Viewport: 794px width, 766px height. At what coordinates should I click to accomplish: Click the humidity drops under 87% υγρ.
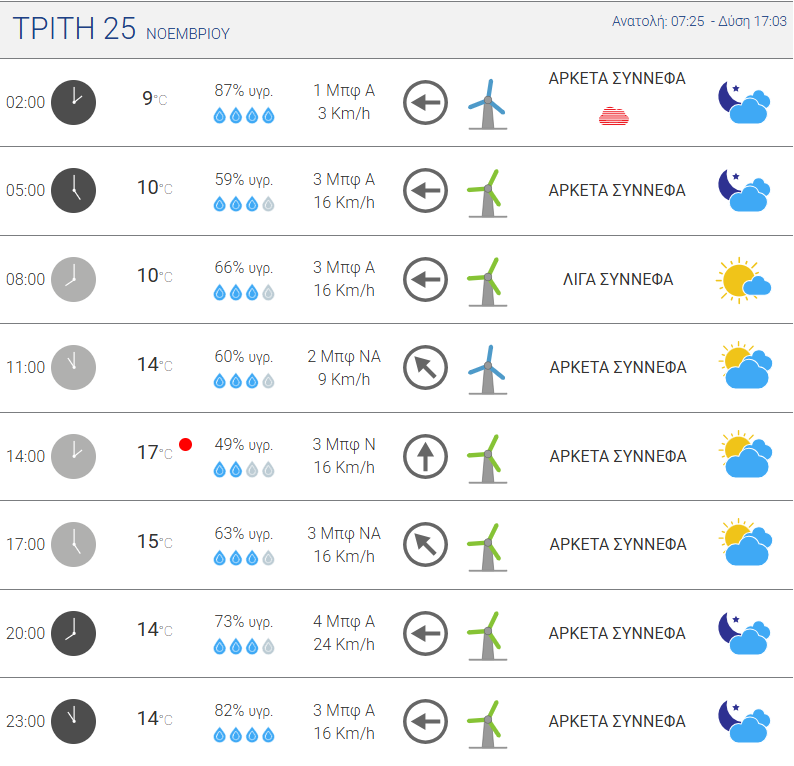244,116
